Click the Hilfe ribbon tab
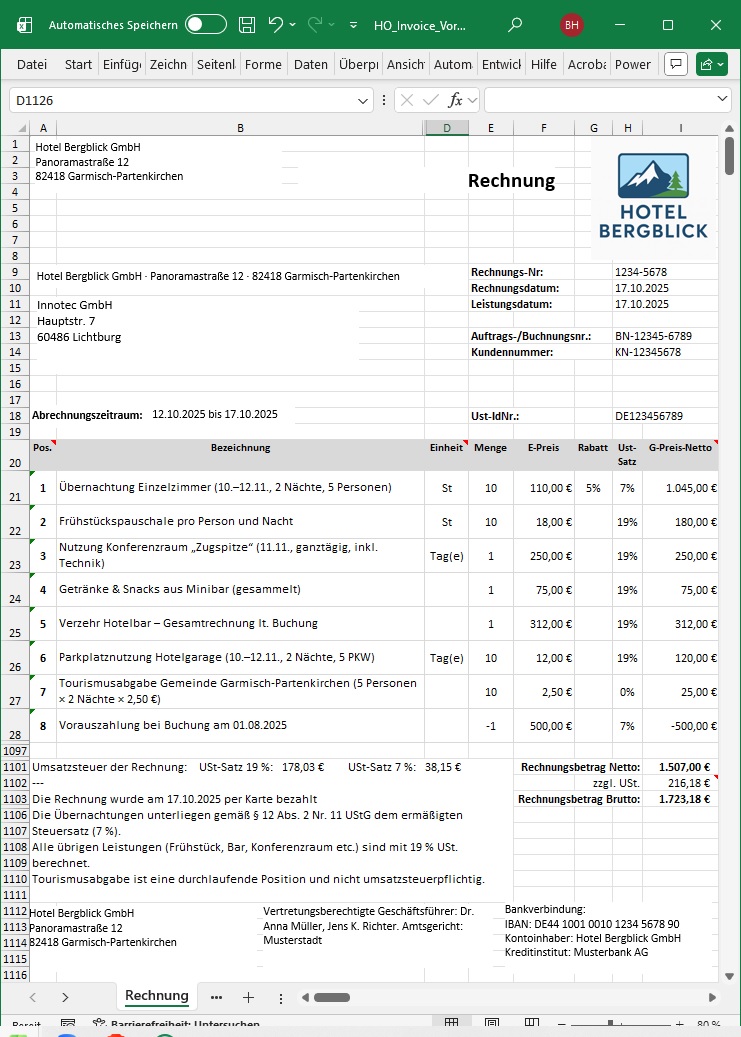741x1037 pixels. coord(544,64)
